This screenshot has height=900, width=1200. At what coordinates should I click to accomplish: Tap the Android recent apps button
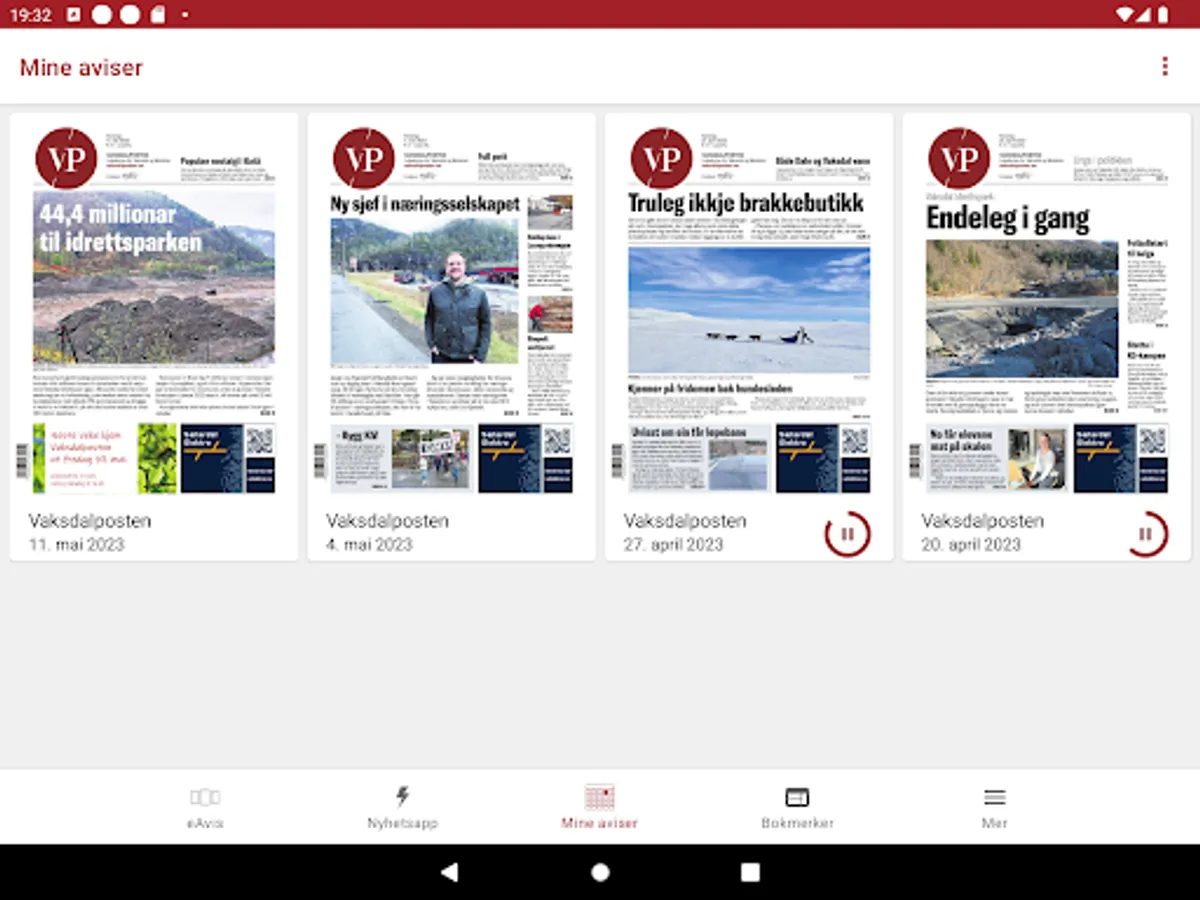click(x=750, y=872)
